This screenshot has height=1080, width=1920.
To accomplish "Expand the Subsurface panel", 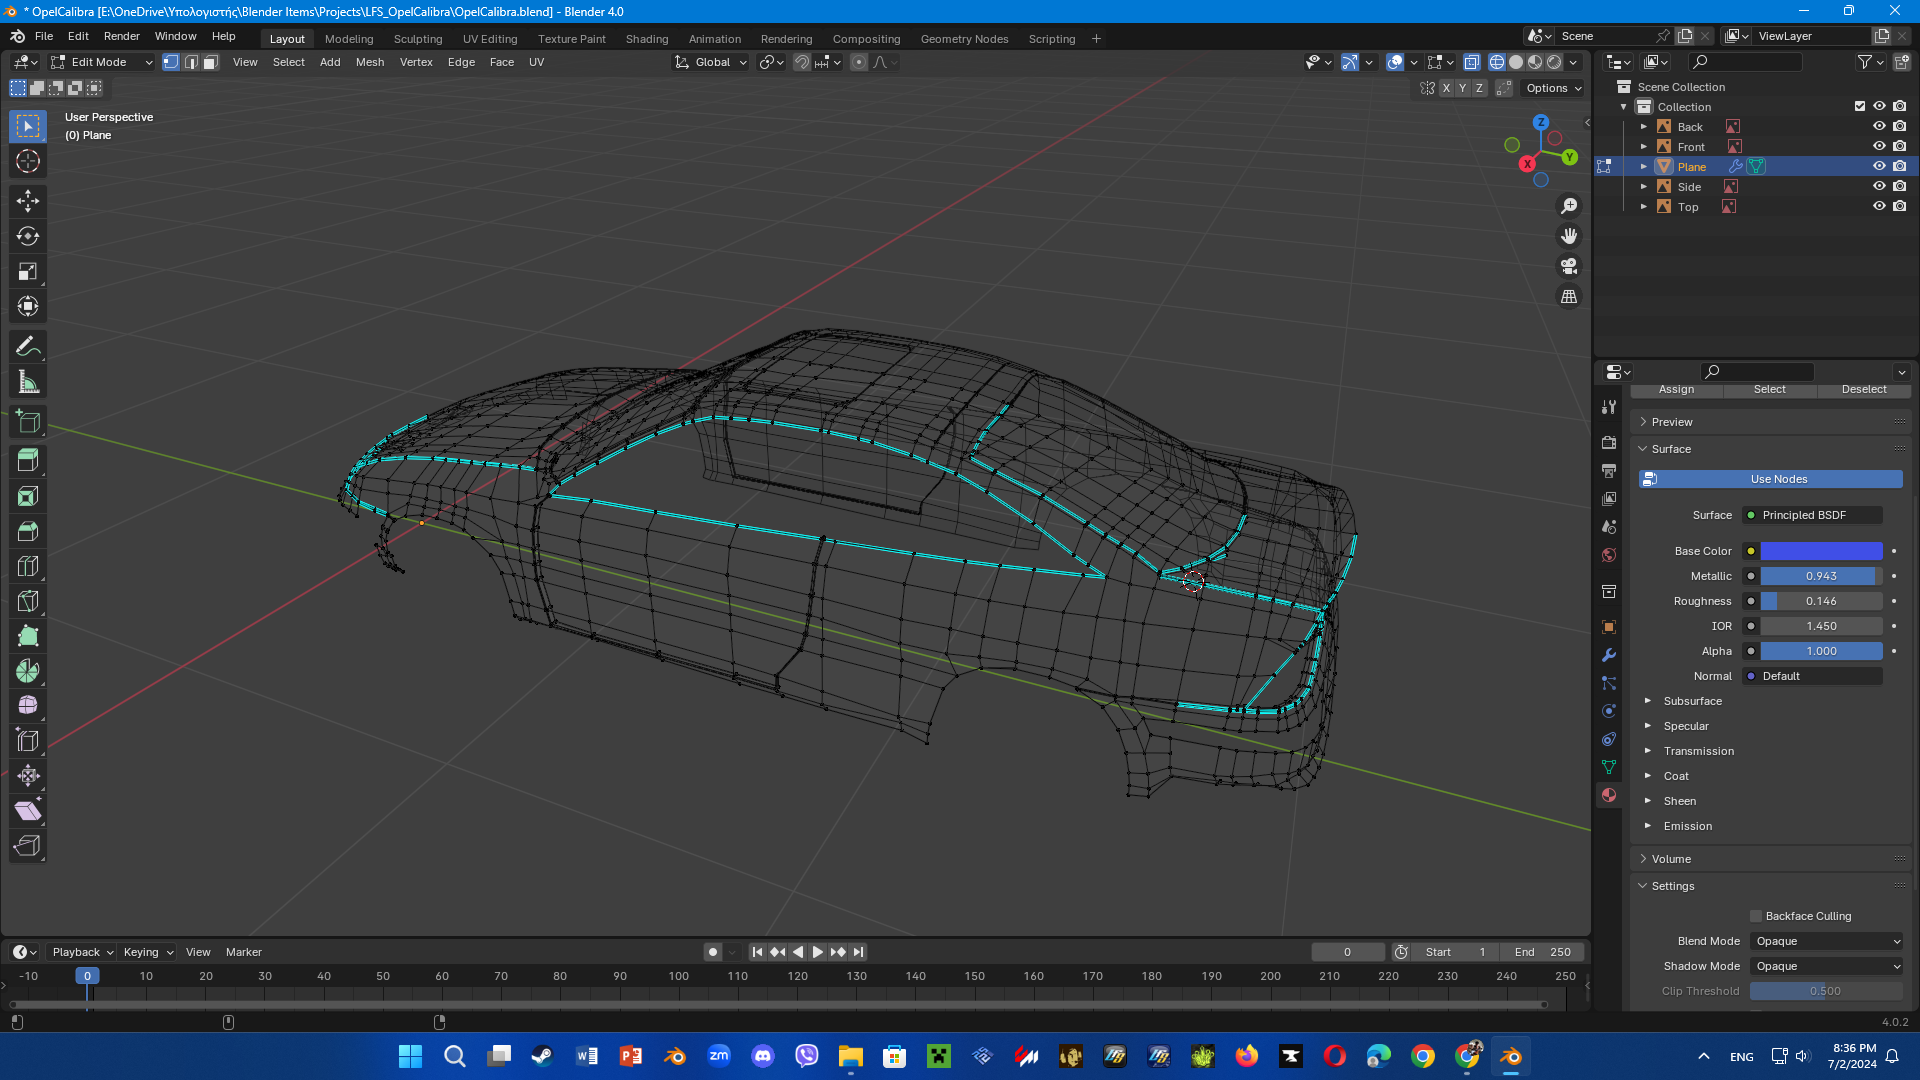I will pyautogui.click(x=1692, y=701).
